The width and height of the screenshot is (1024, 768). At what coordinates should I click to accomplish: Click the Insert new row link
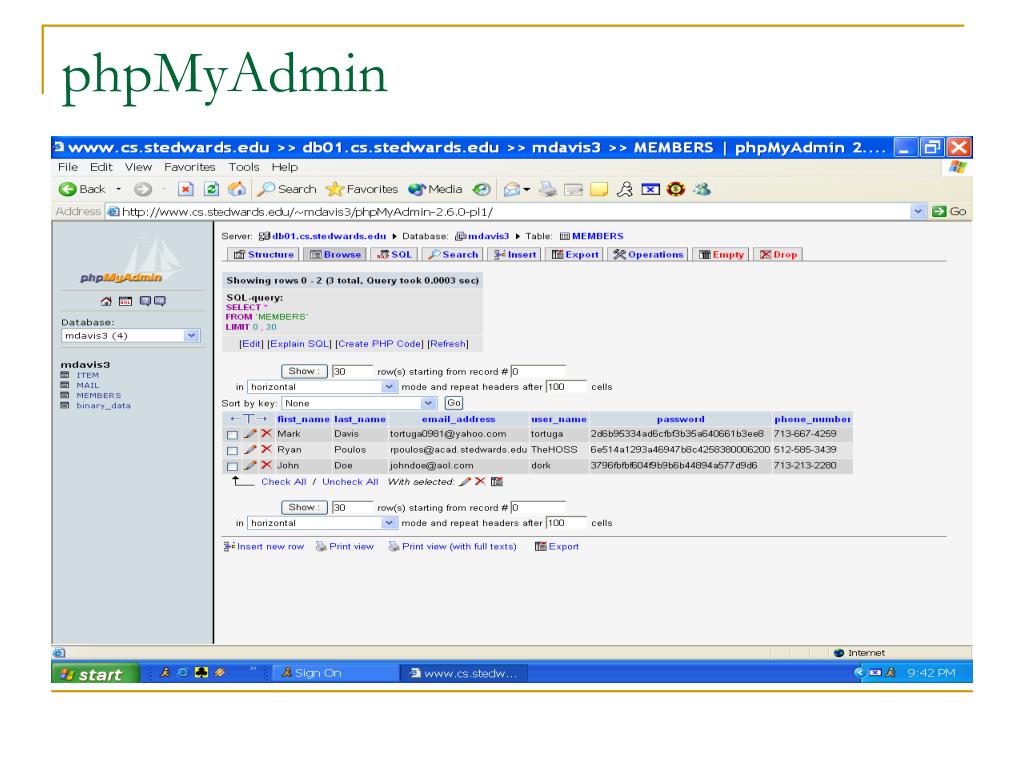pos(264,547)
